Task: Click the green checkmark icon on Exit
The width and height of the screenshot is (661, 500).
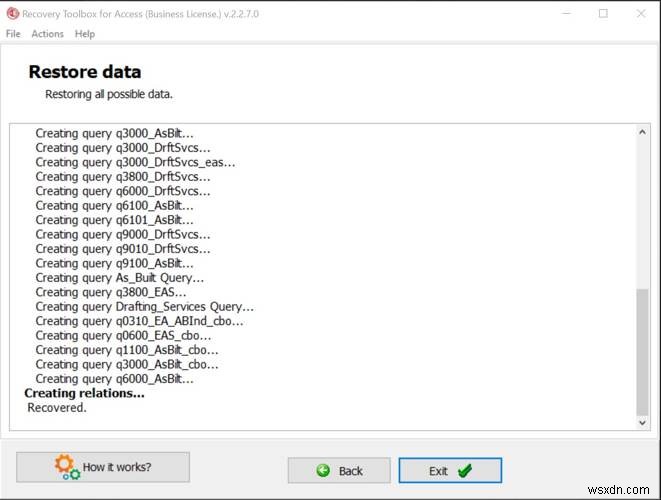Action: pos(465,470)
